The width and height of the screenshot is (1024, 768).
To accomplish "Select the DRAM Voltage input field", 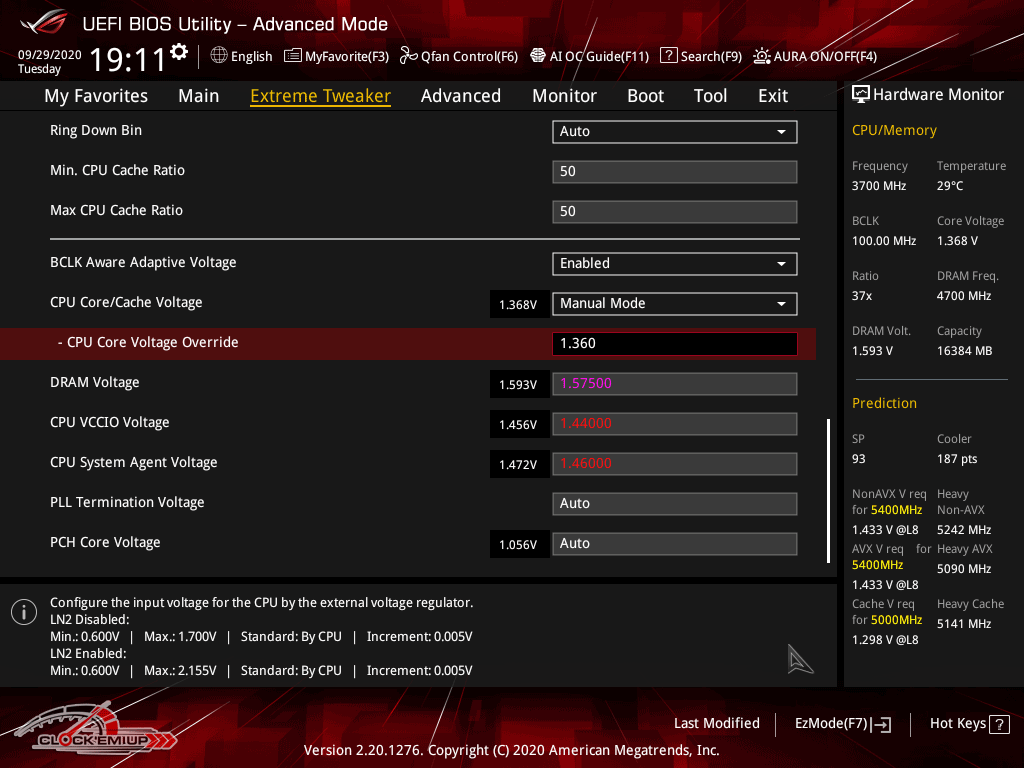I will point(674,384).
